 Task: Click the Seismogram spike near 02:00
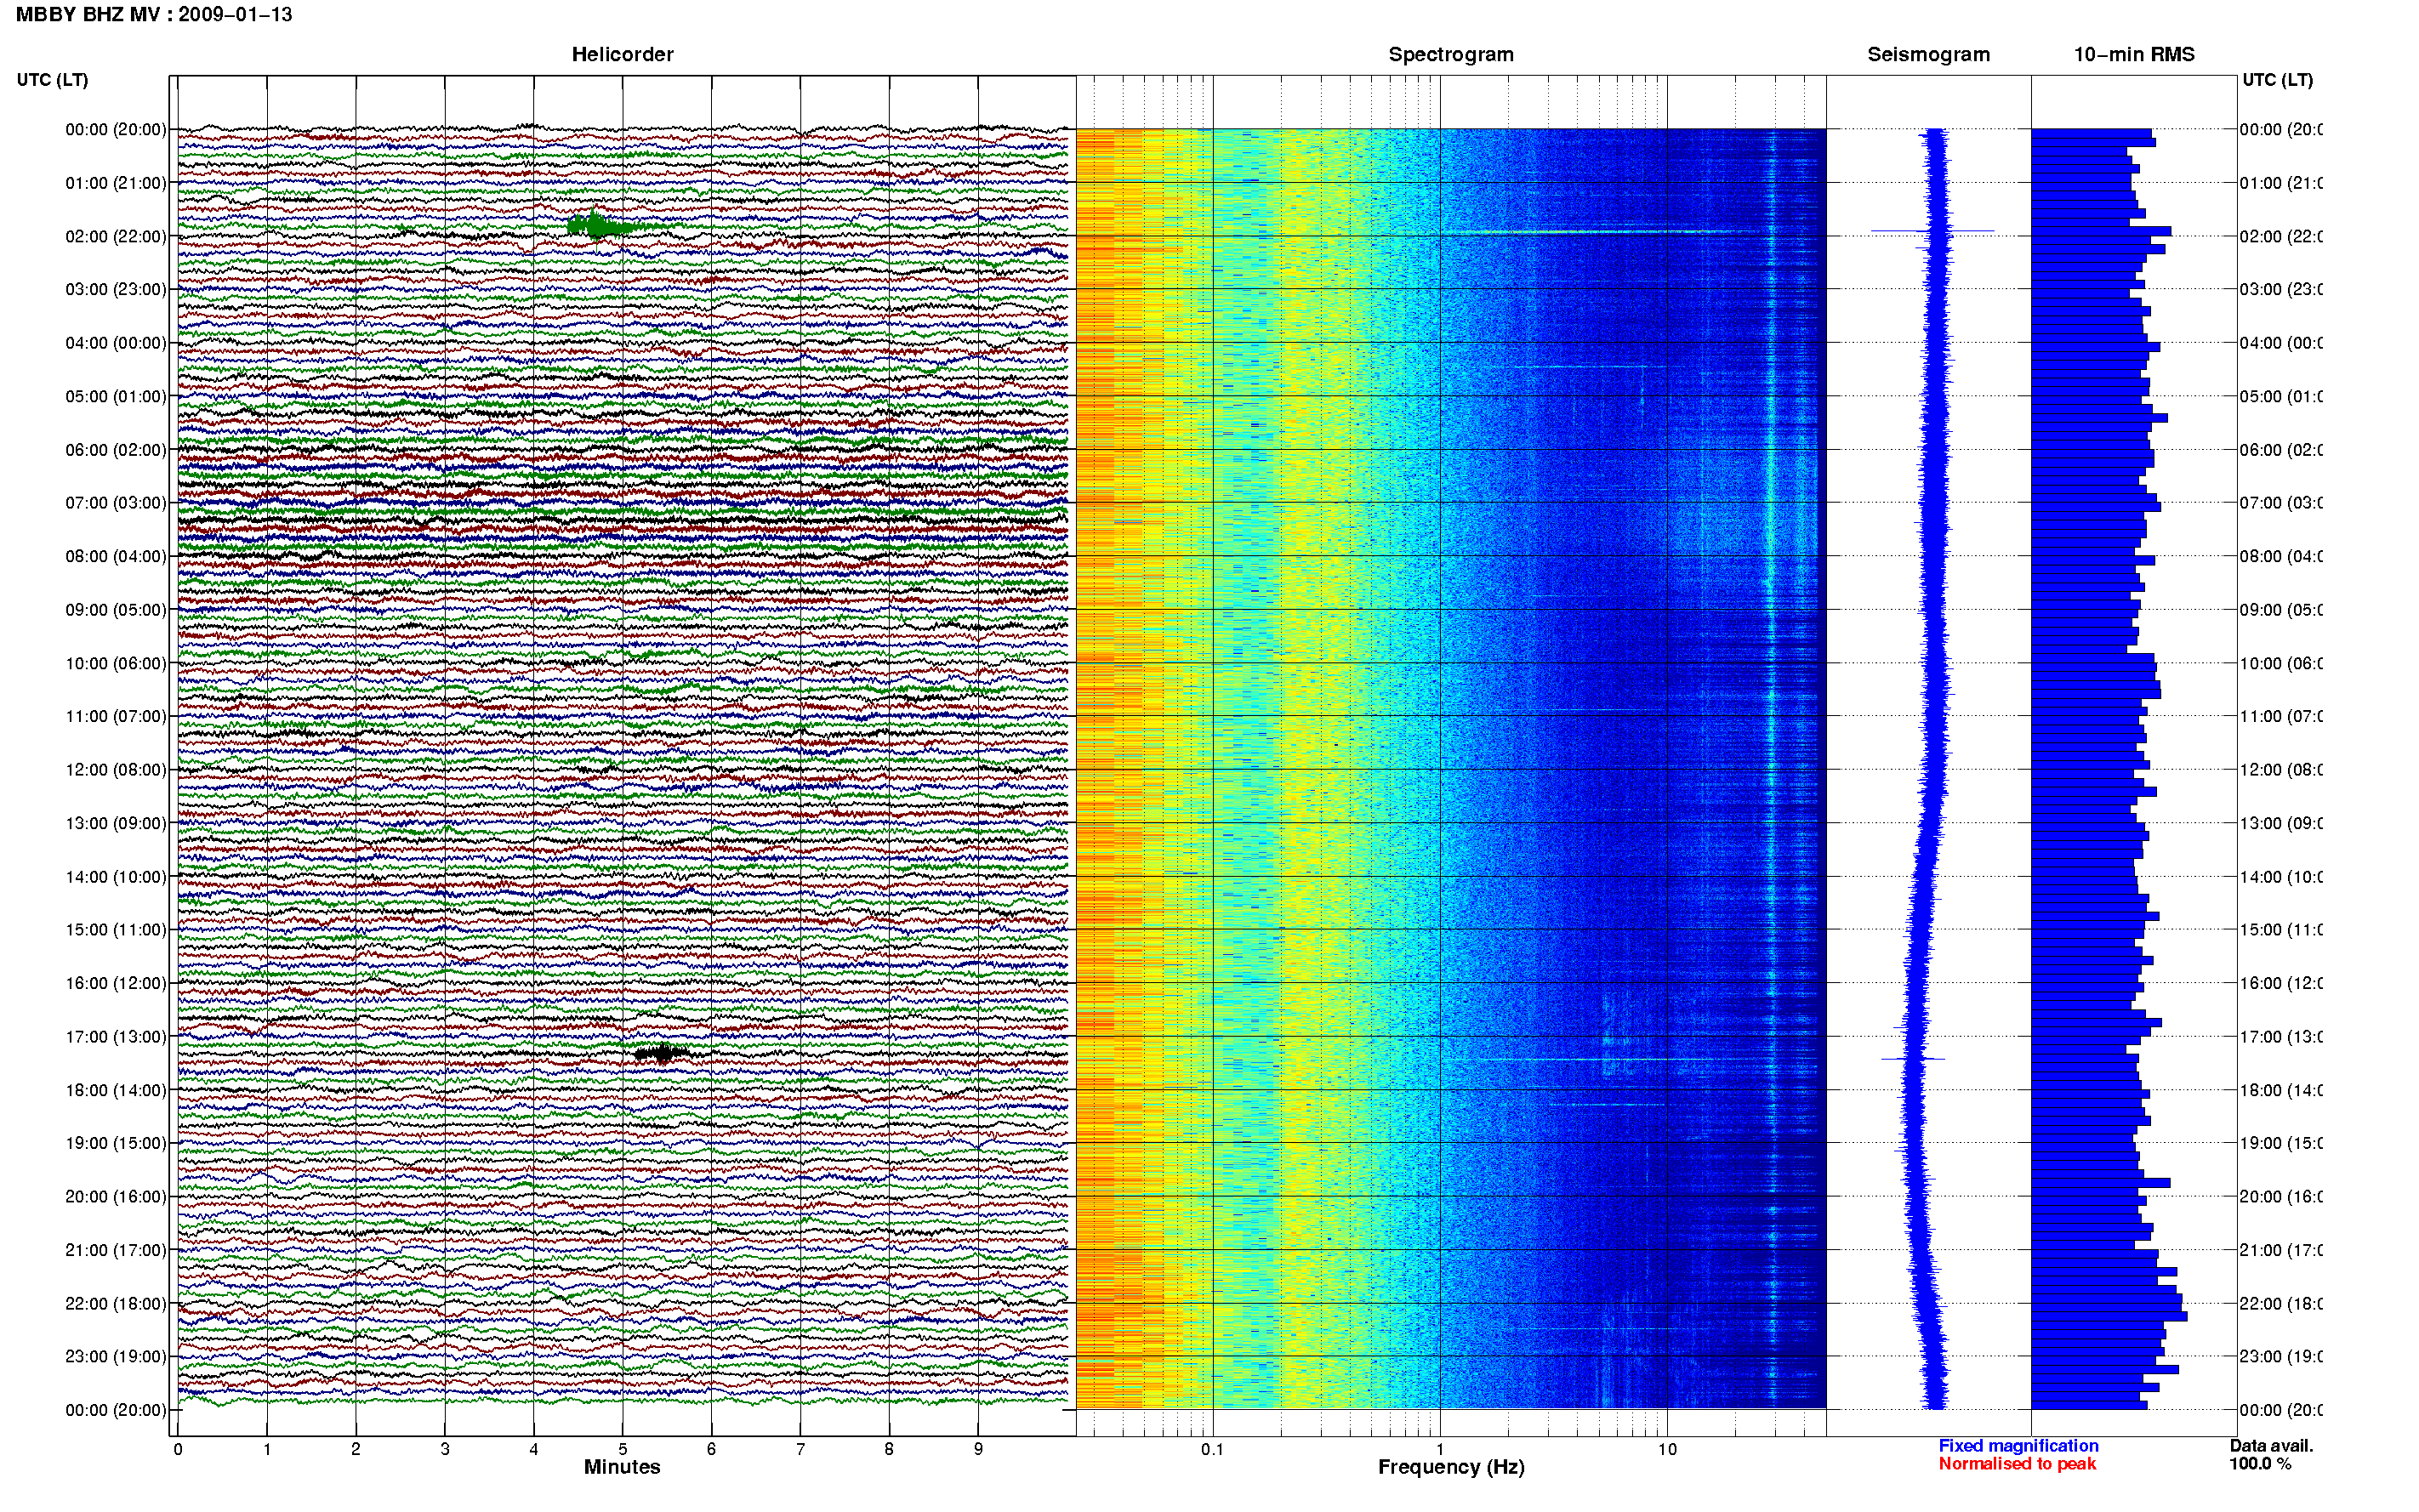pos(1932,231)
